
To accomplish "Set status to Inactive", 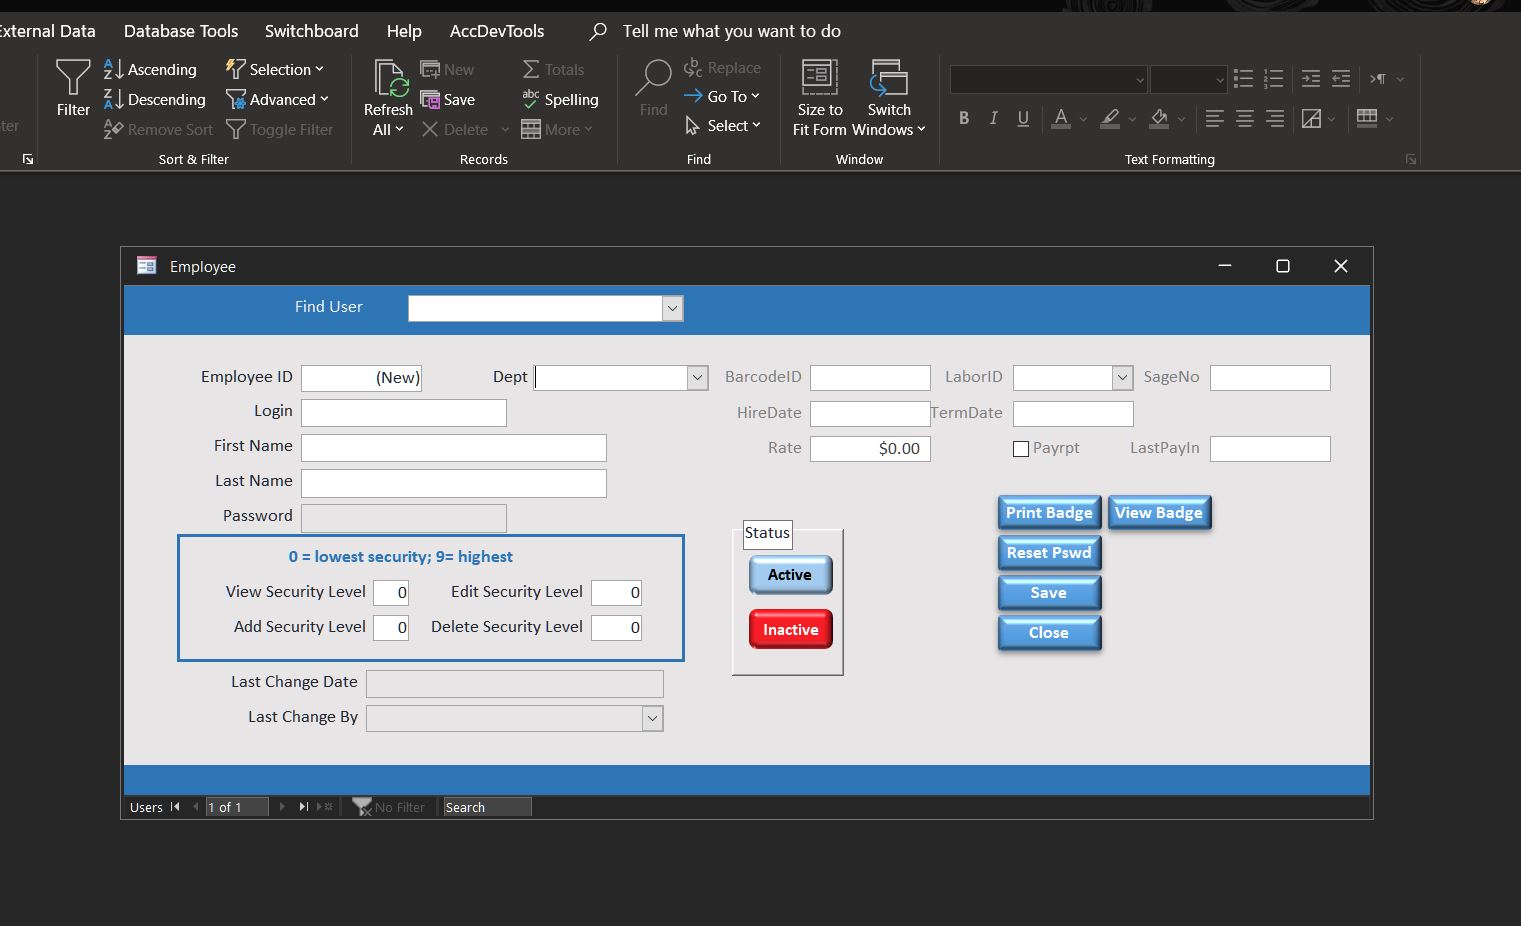I will click(790, 630).
